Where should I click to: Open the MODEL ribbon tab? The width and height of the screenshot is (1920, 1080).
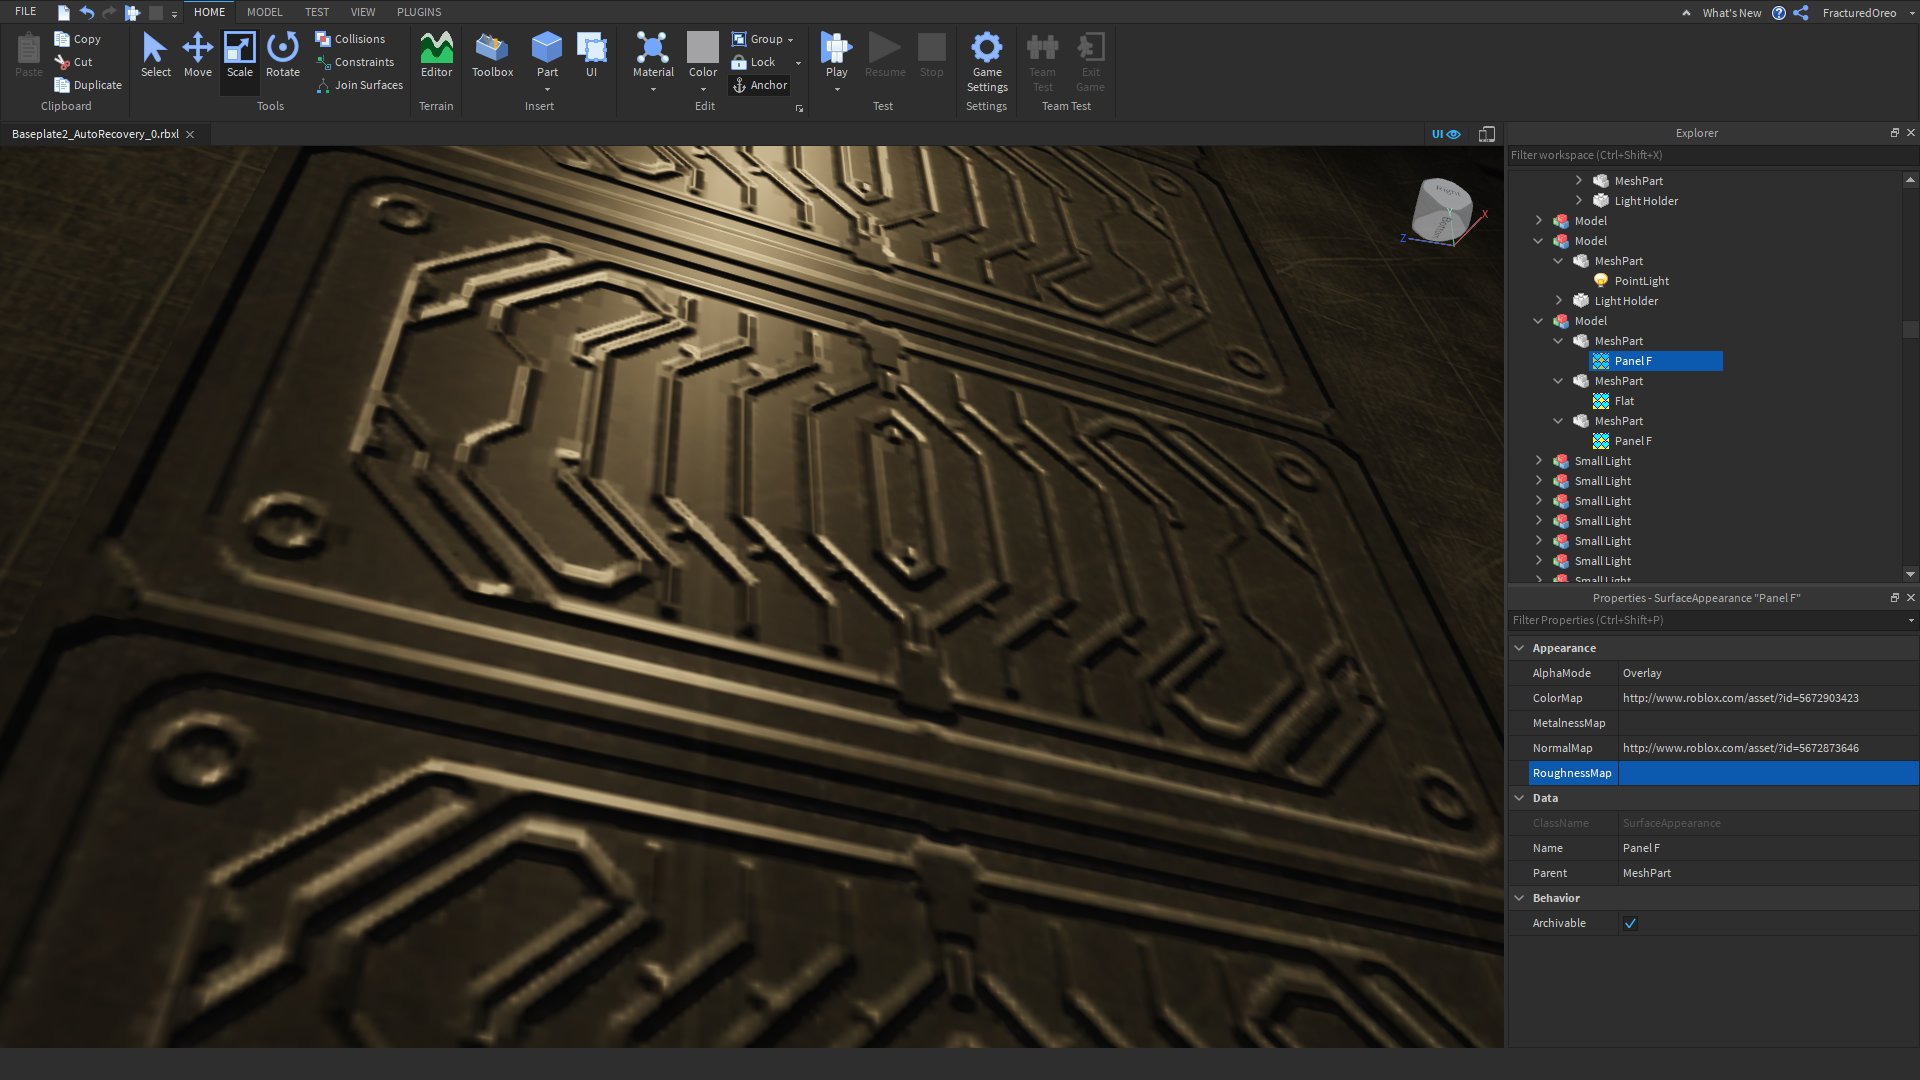[x=262, y=12]
